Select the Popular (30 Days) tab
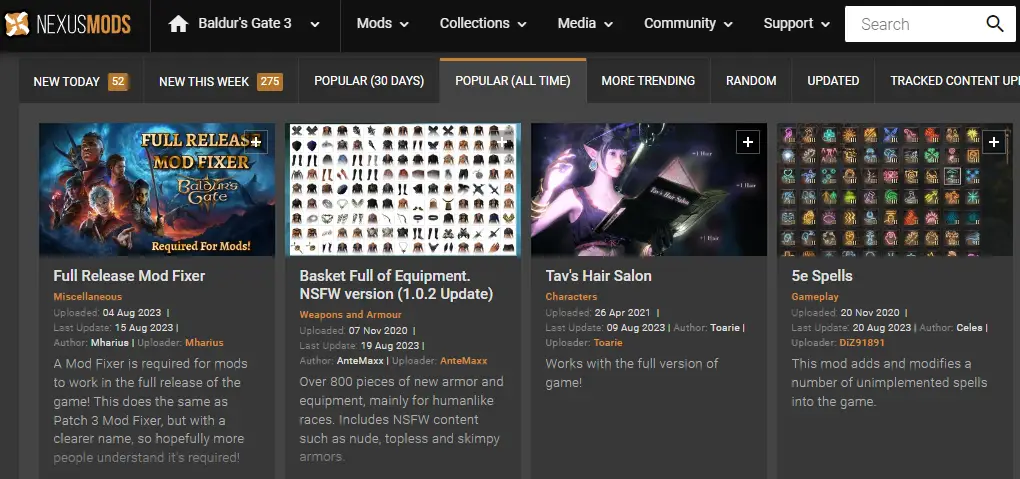Screen dimensions: 1020x479 tap(369, 81)
